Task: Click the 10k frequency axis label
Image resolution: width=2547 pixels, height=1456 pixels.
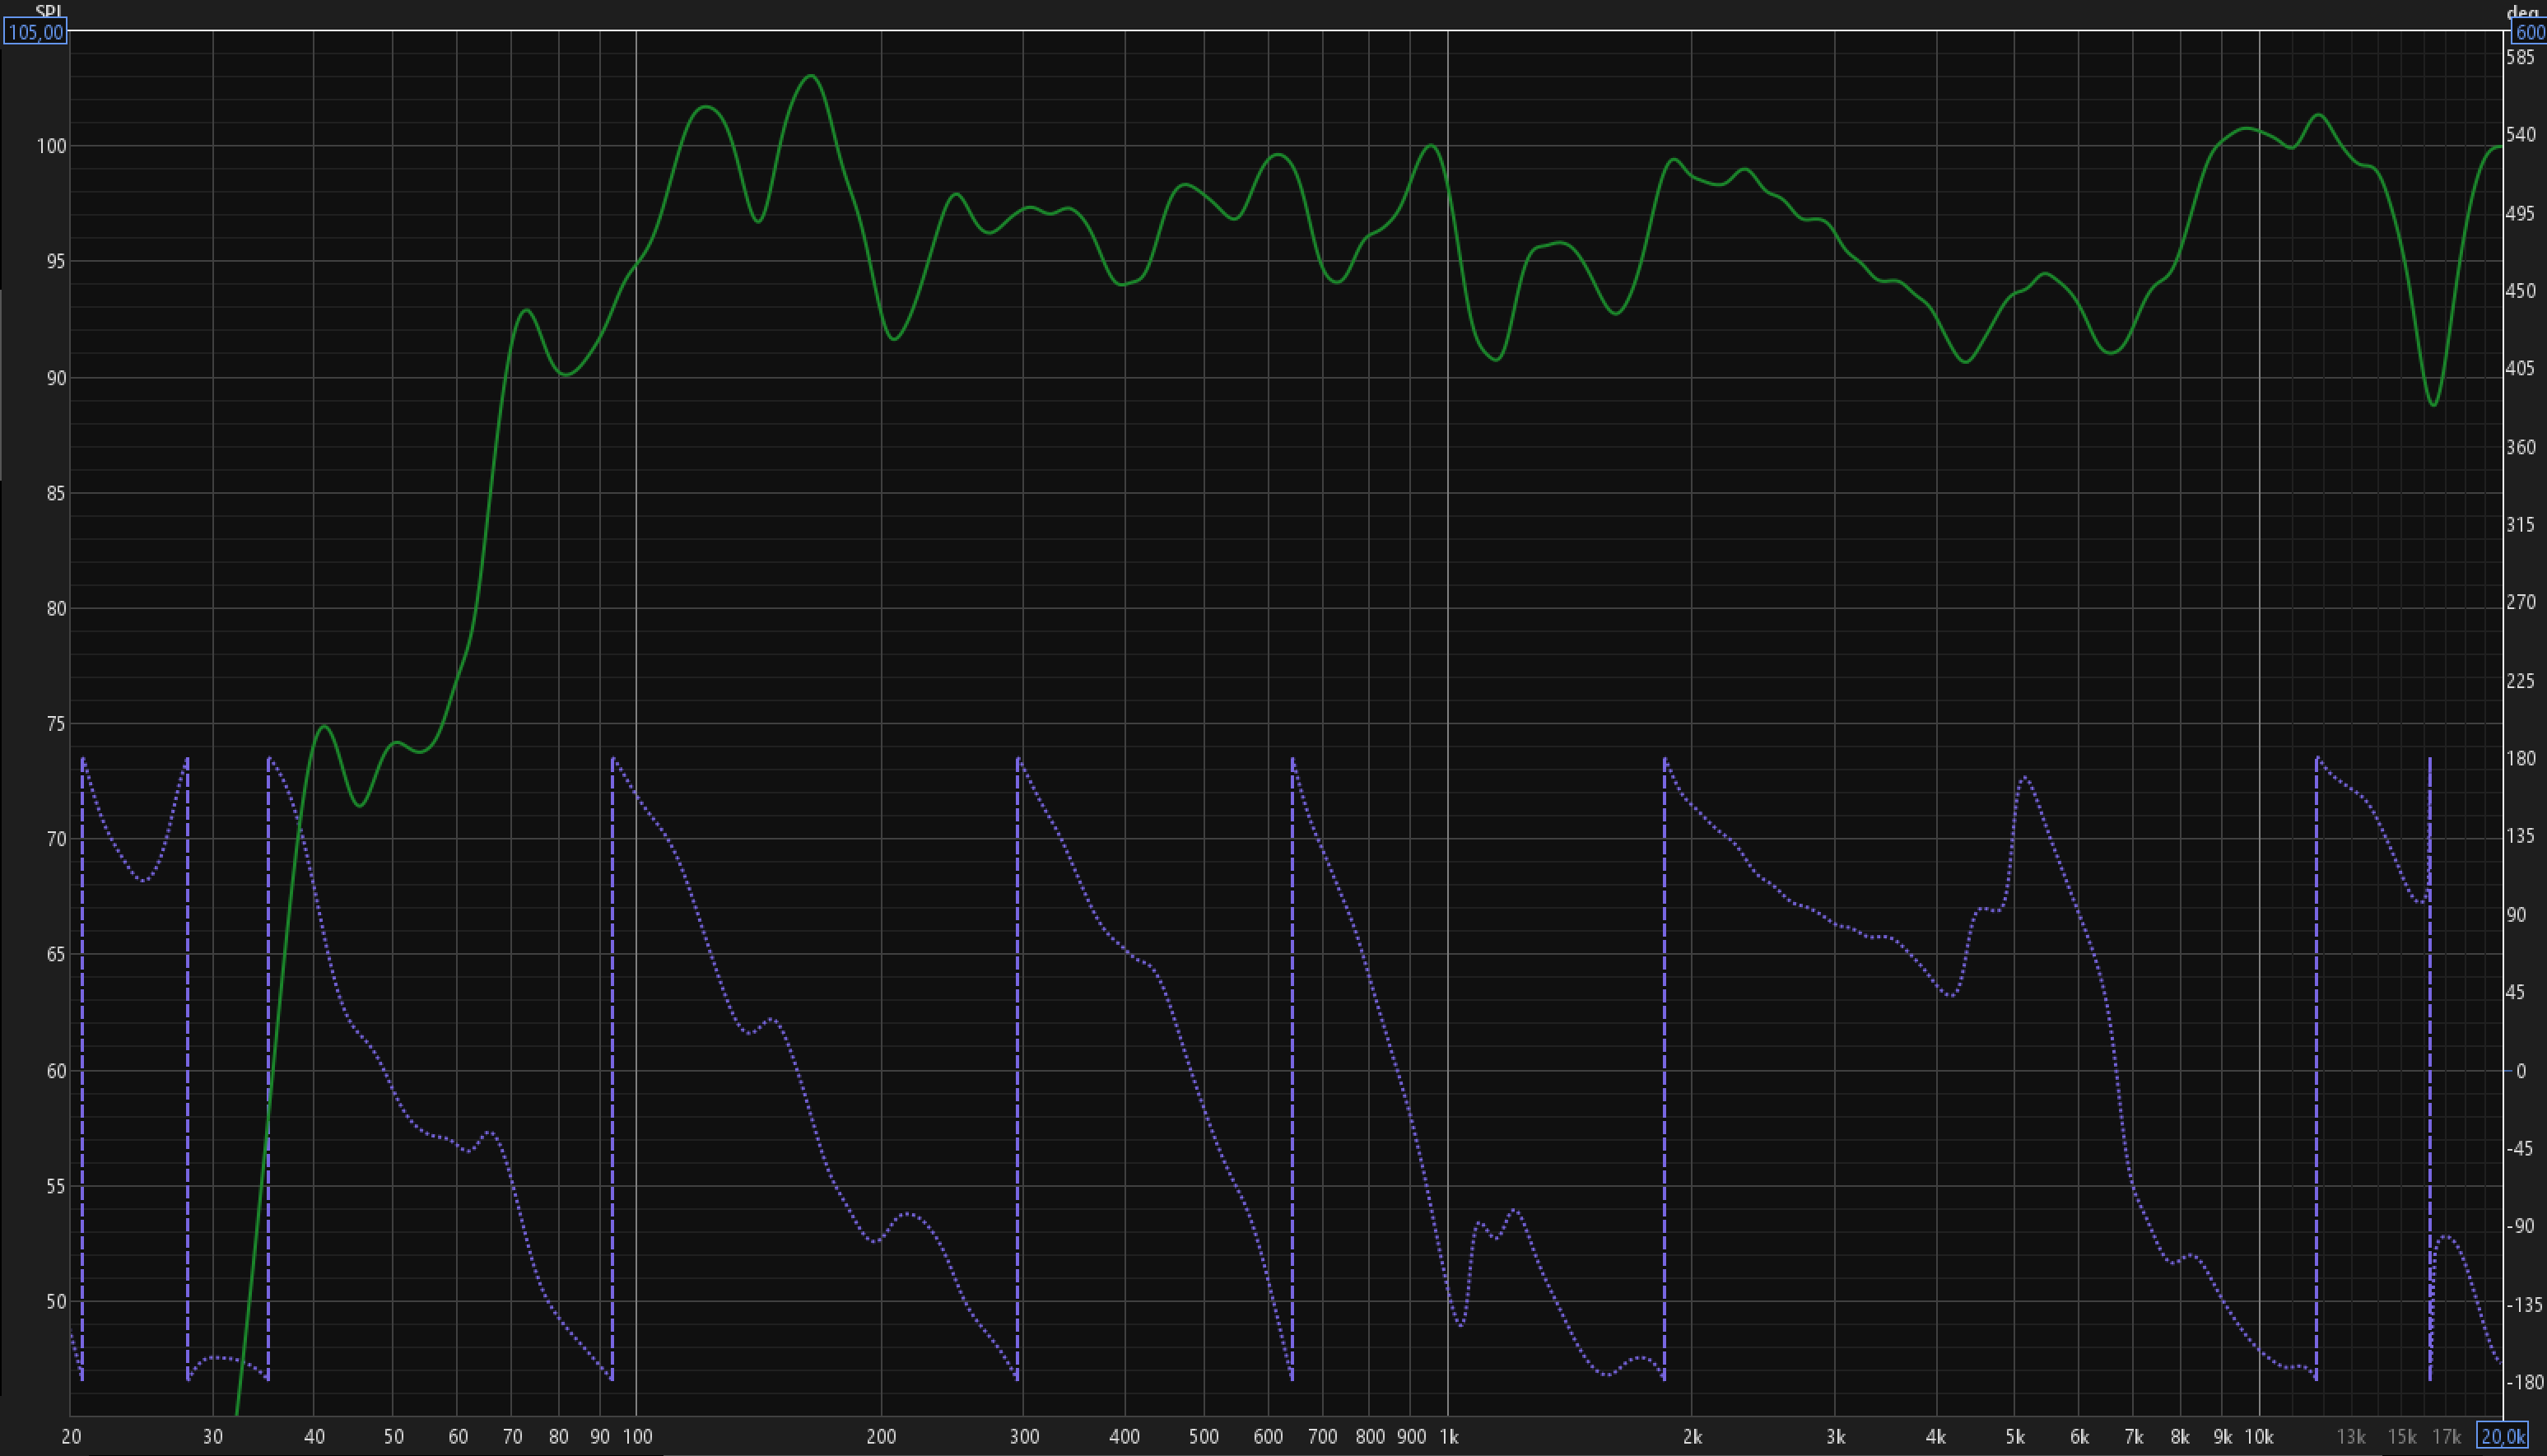Action: tap(2259, 1437)
